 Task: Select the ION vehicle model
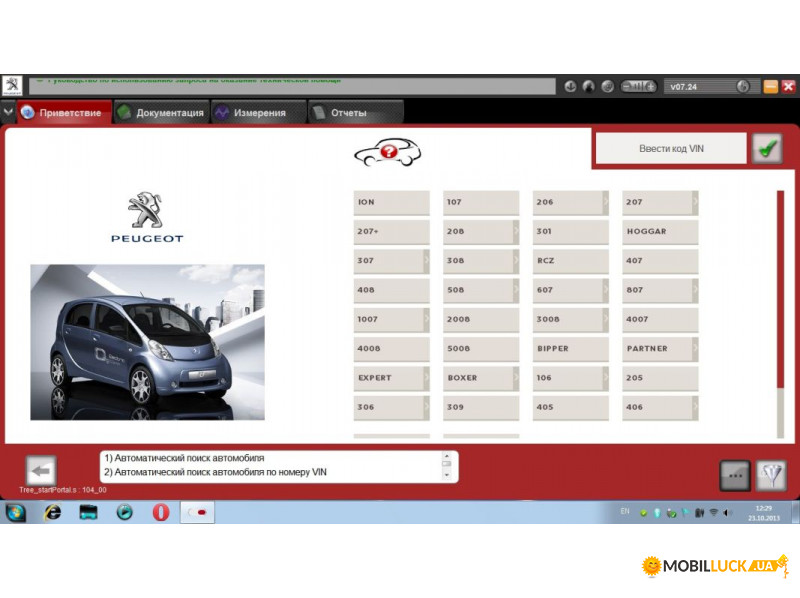(390, 202)
